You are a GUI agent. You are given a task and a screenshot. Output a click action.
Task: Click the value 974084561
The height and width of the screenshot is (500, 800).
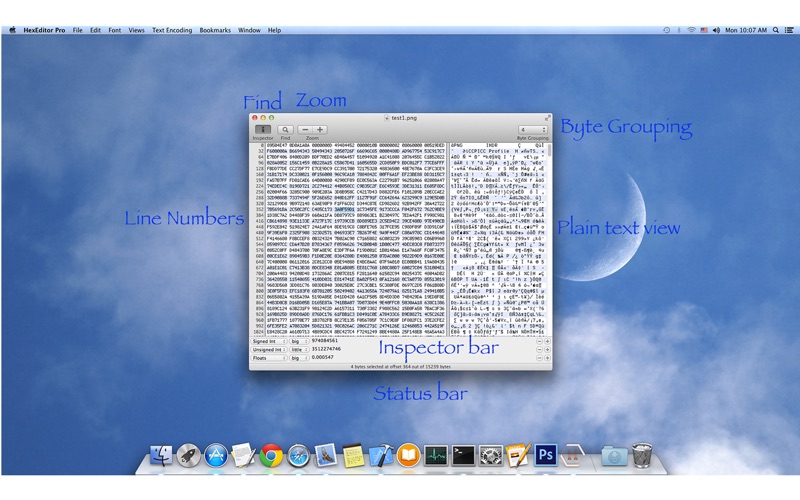[x=324, y=341]
